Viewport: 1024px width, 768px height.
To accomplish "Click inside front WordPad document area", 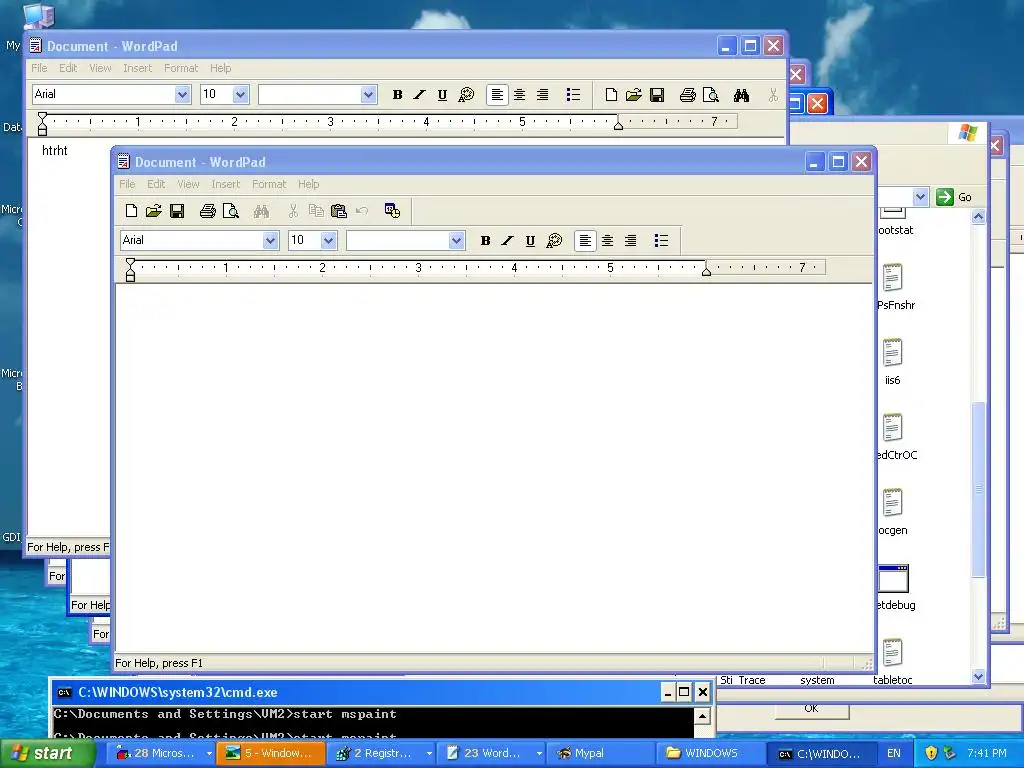I will [x=494, y=467].
